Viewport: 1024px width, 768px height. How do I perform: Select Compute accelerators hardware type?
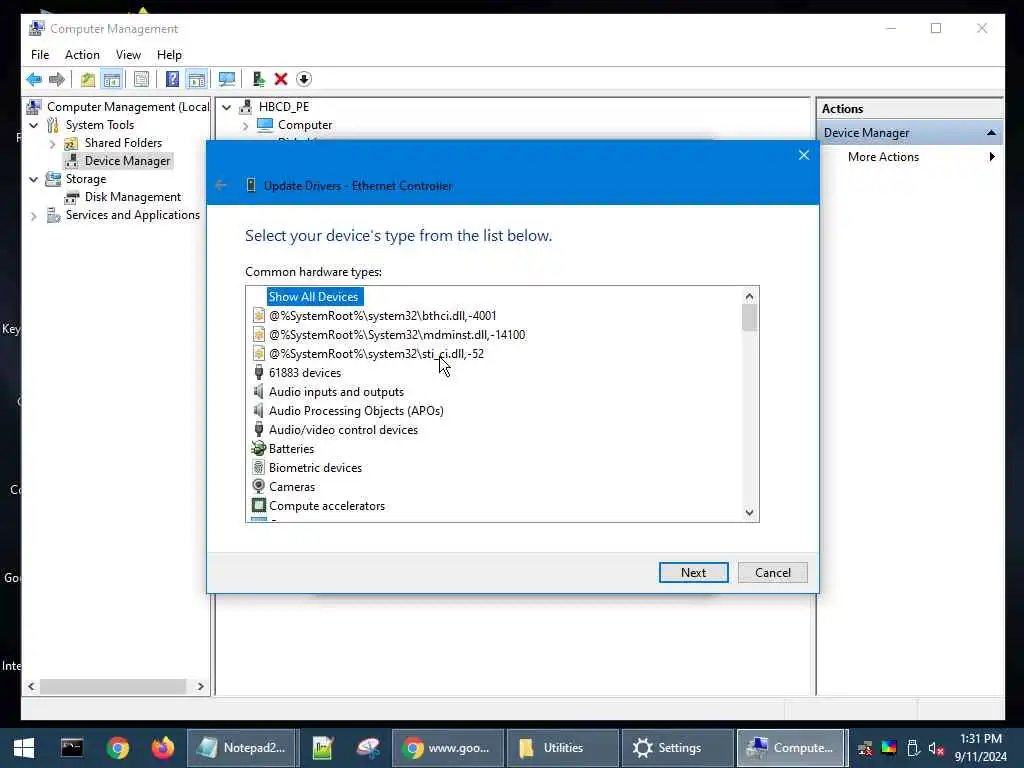point(327,506)
